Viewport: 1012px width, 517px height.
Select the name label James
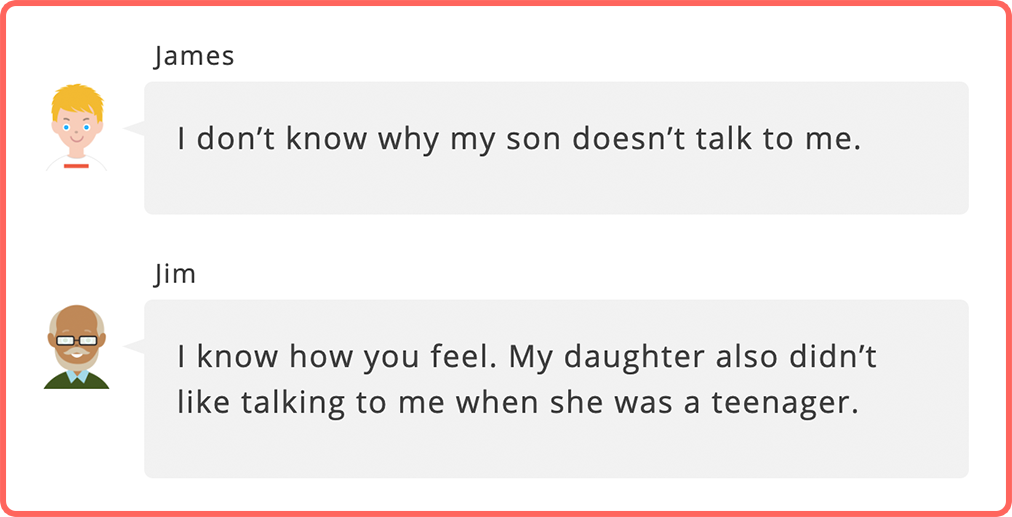[x=194, y=57]
